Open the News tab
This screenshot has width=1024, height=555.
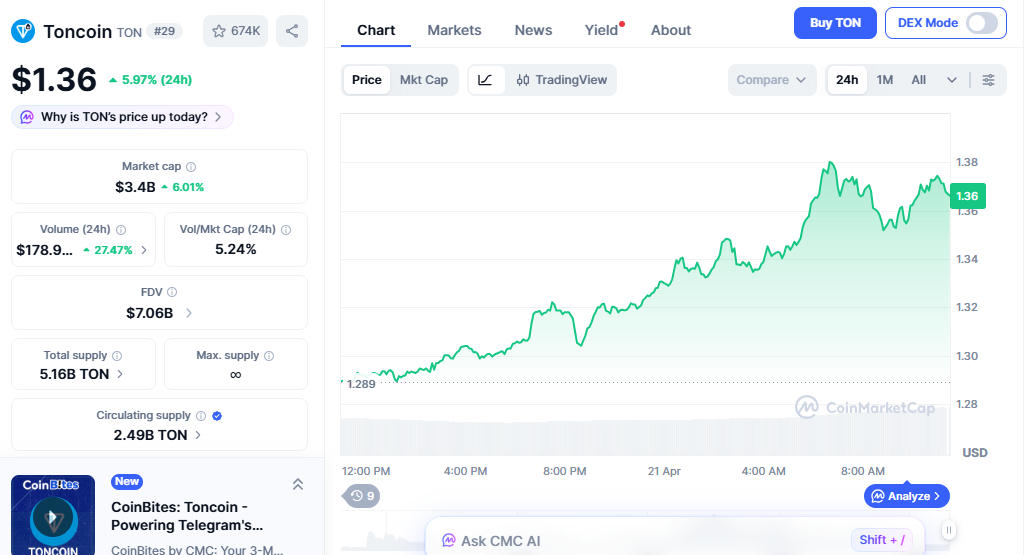click(x=534, y=30)
